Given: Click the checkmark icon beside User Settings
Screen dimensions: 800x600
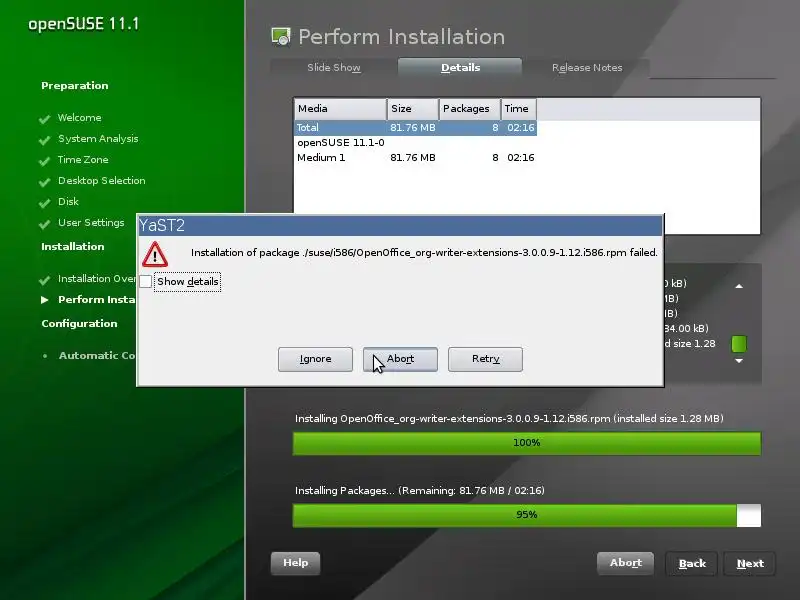Looking at the screenshot, I should 44,223.
